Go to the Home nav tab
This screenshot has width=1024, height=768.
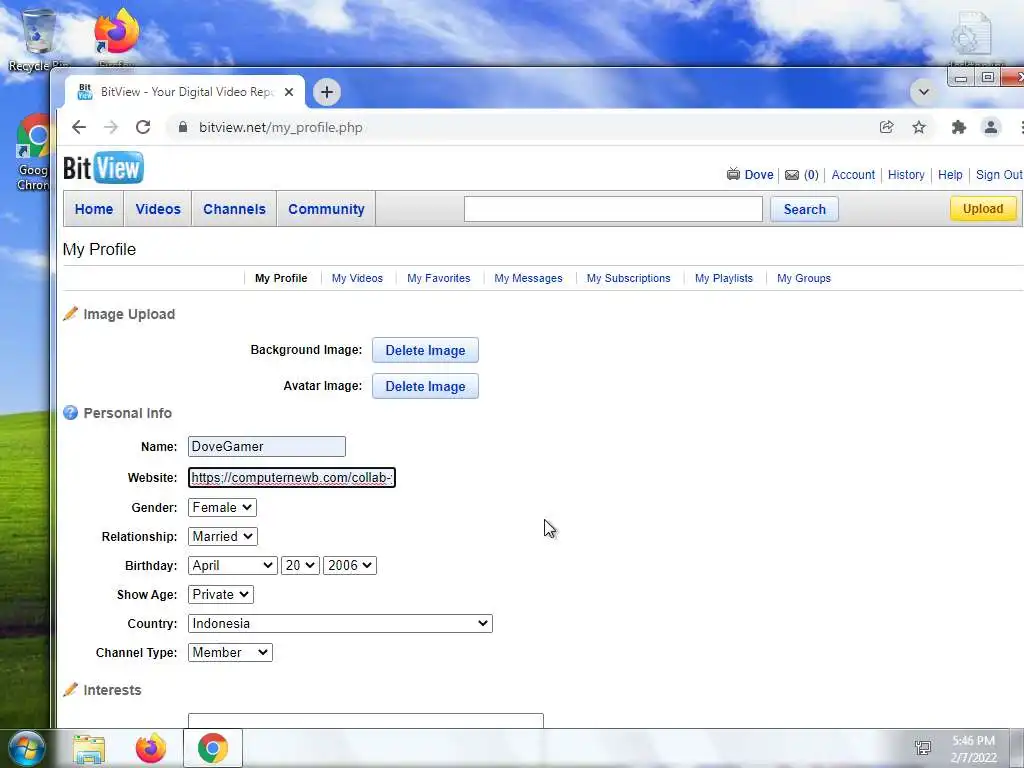pyautogui.click(x=93, y=209)
